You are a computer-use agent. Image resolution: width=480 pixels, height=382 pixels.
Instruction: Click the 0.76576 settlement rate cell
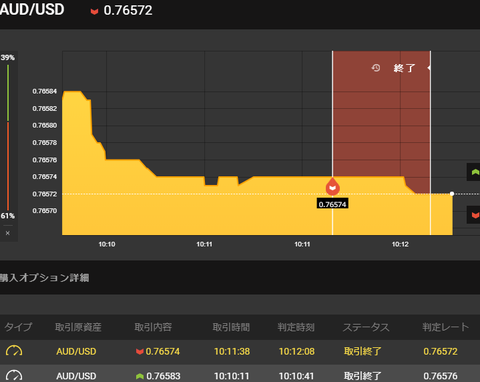(440, 376)
